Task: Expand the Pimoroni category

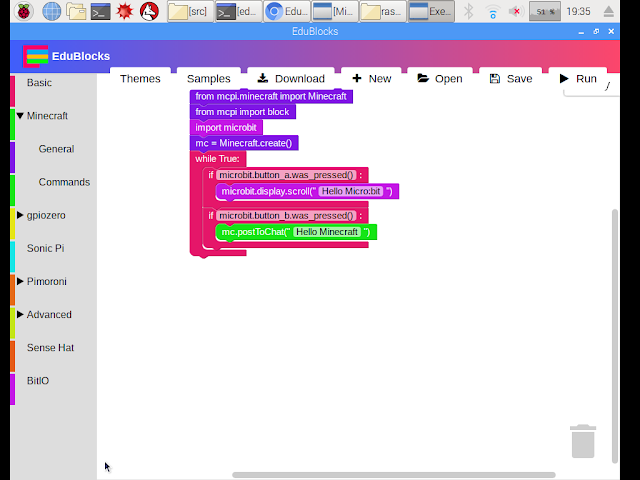Action: pos(20,281)
